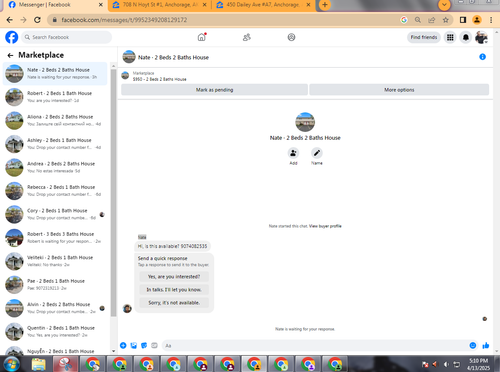The image size is (500, 372).
Task: Go back in browser history
Action: [10, 20]
